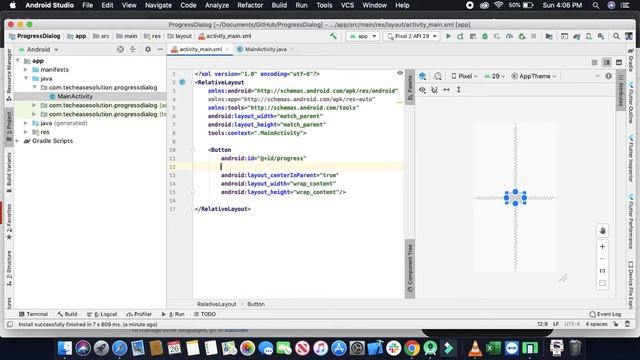This screenshot has width=640, height=360.
Task: Click Collapse All icon in Project panel
Action: [x=133, y=49]
